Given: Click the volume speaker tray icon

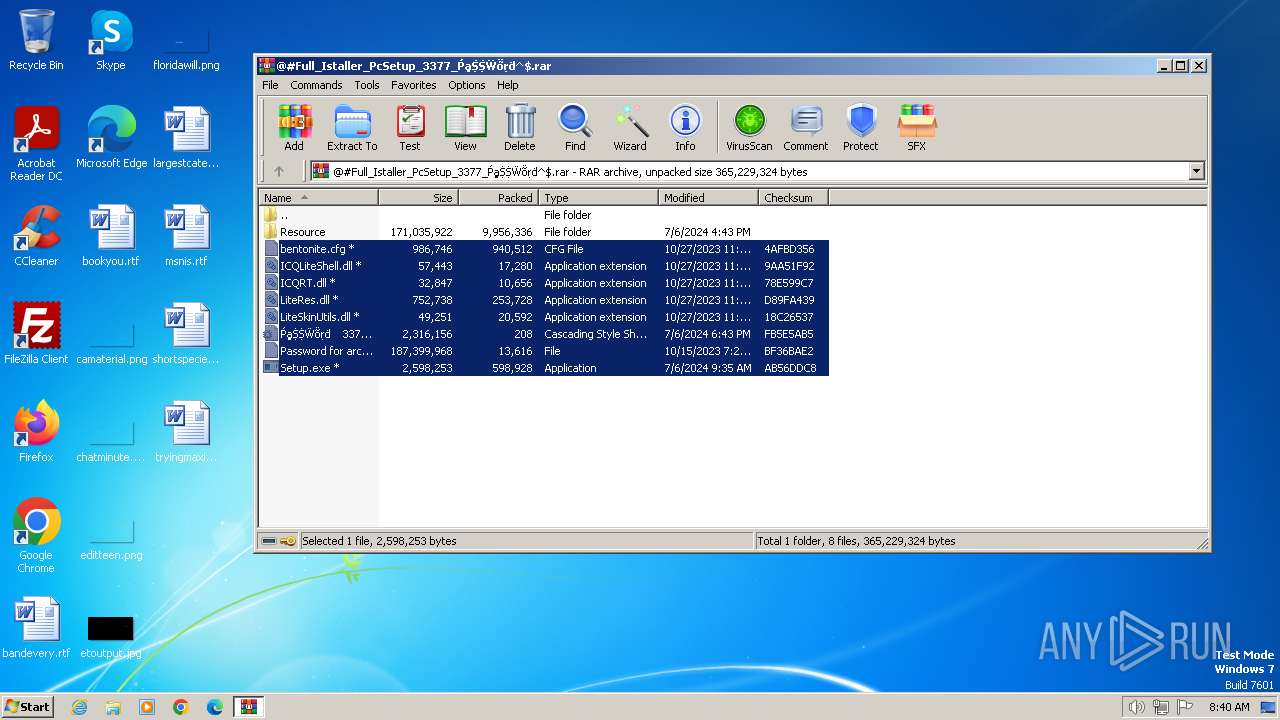Looking at the screenshot, I should coord(1136,707).
